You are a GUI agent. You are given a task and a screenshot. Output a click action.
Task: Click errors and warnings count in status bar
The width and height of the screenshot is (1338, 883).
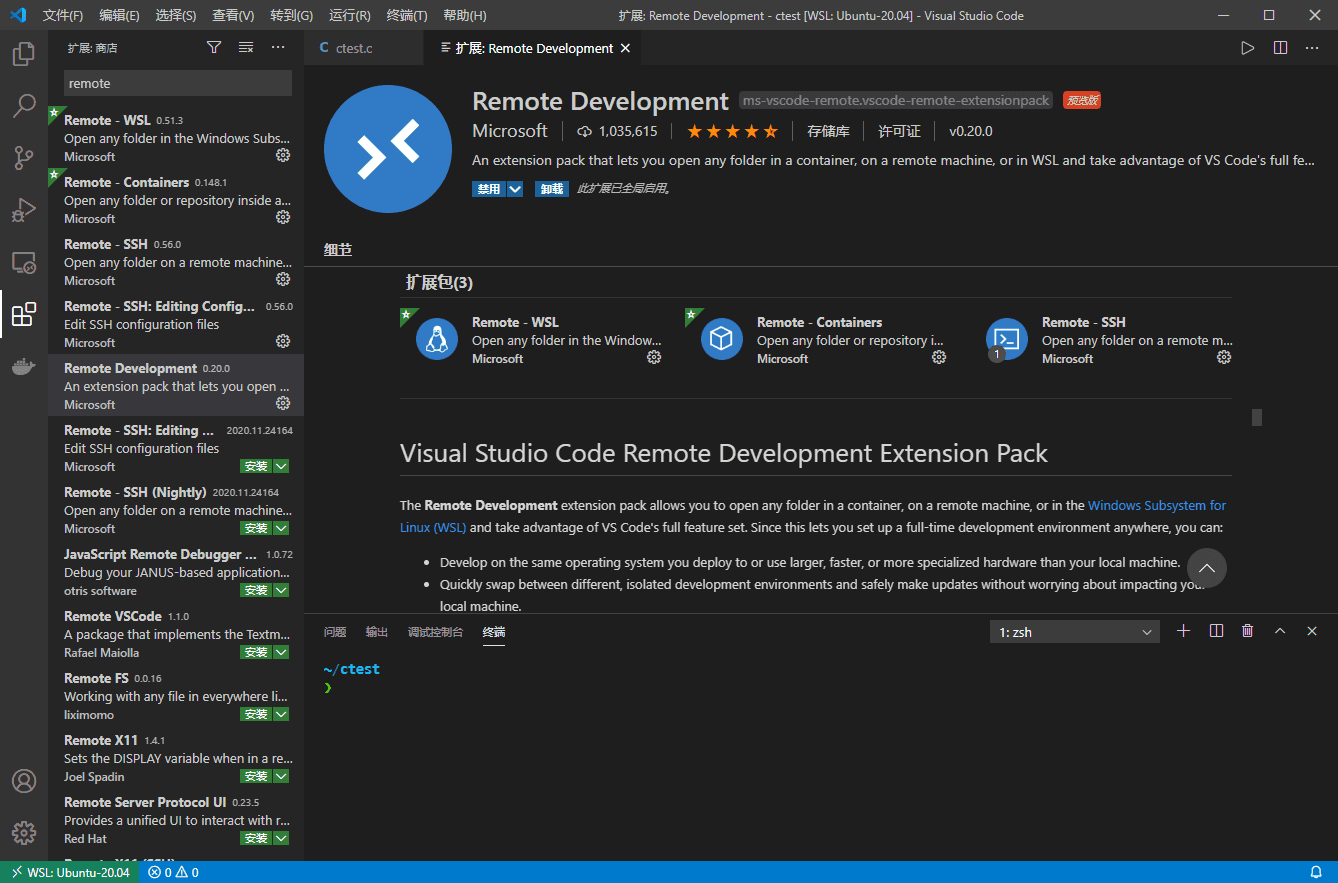click(x=174, y=872)
